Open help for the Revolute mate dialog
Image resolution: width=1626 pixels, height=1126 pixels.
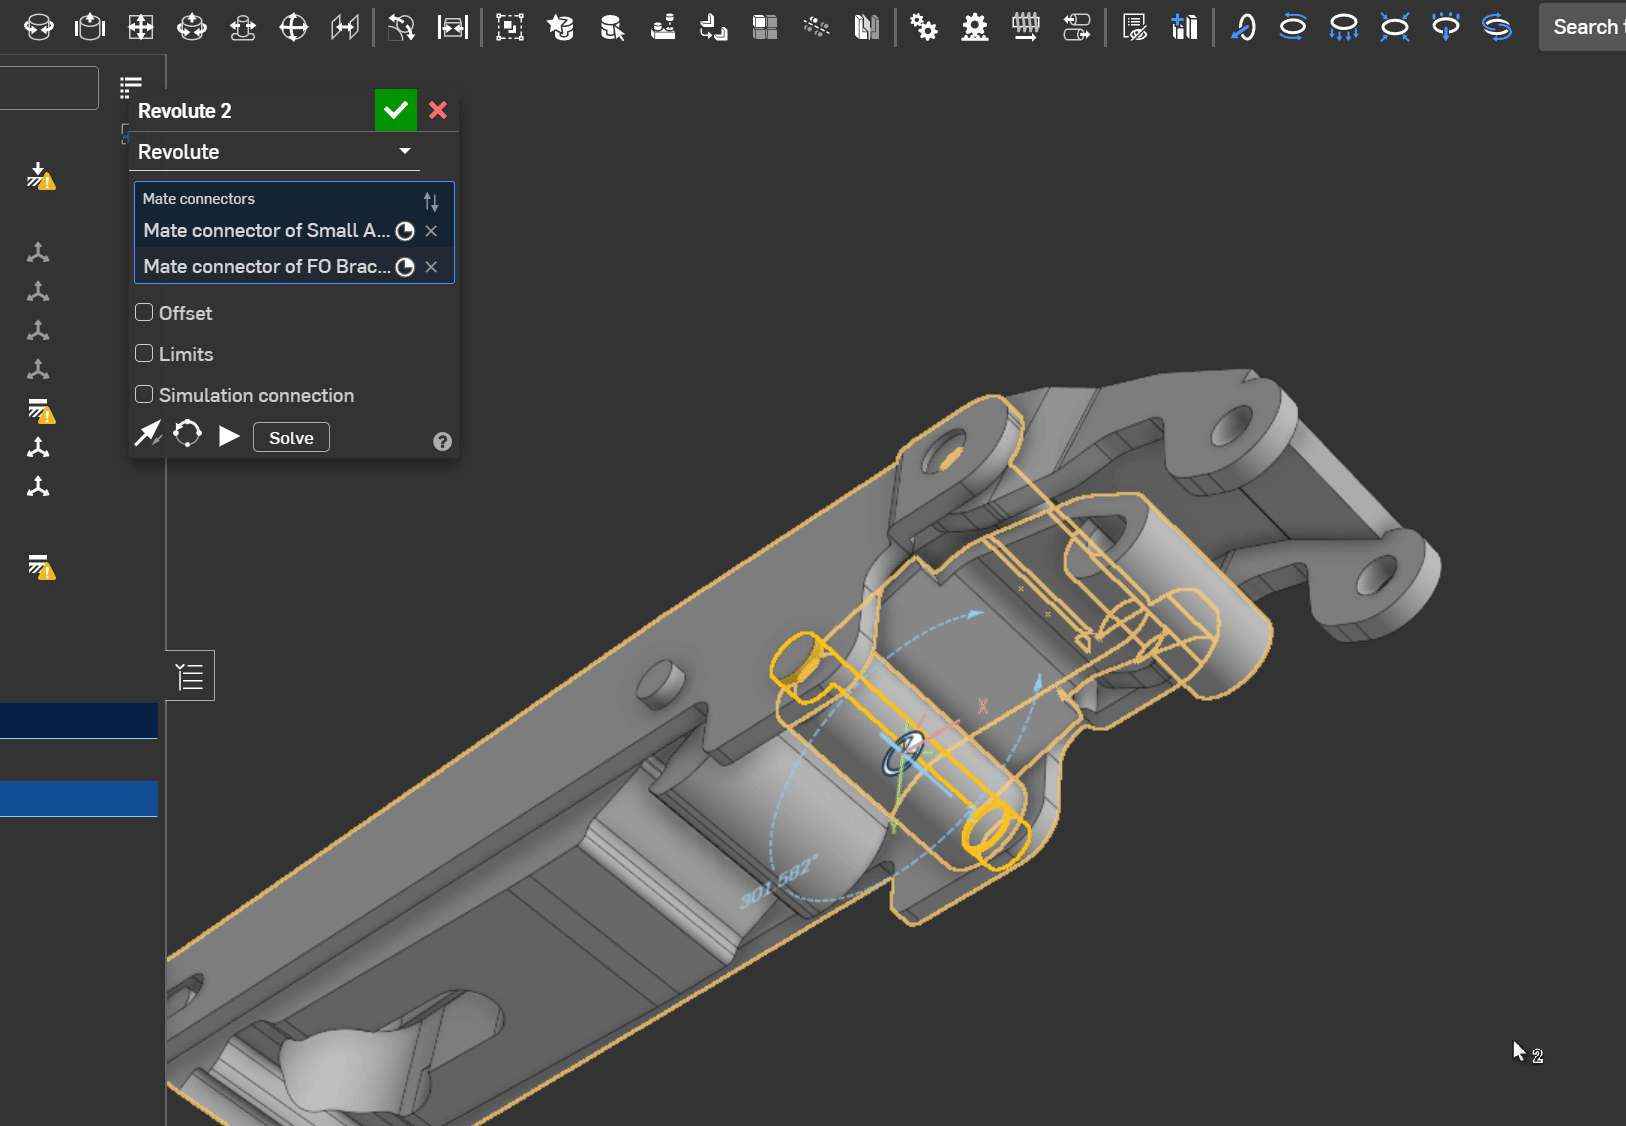442,442
